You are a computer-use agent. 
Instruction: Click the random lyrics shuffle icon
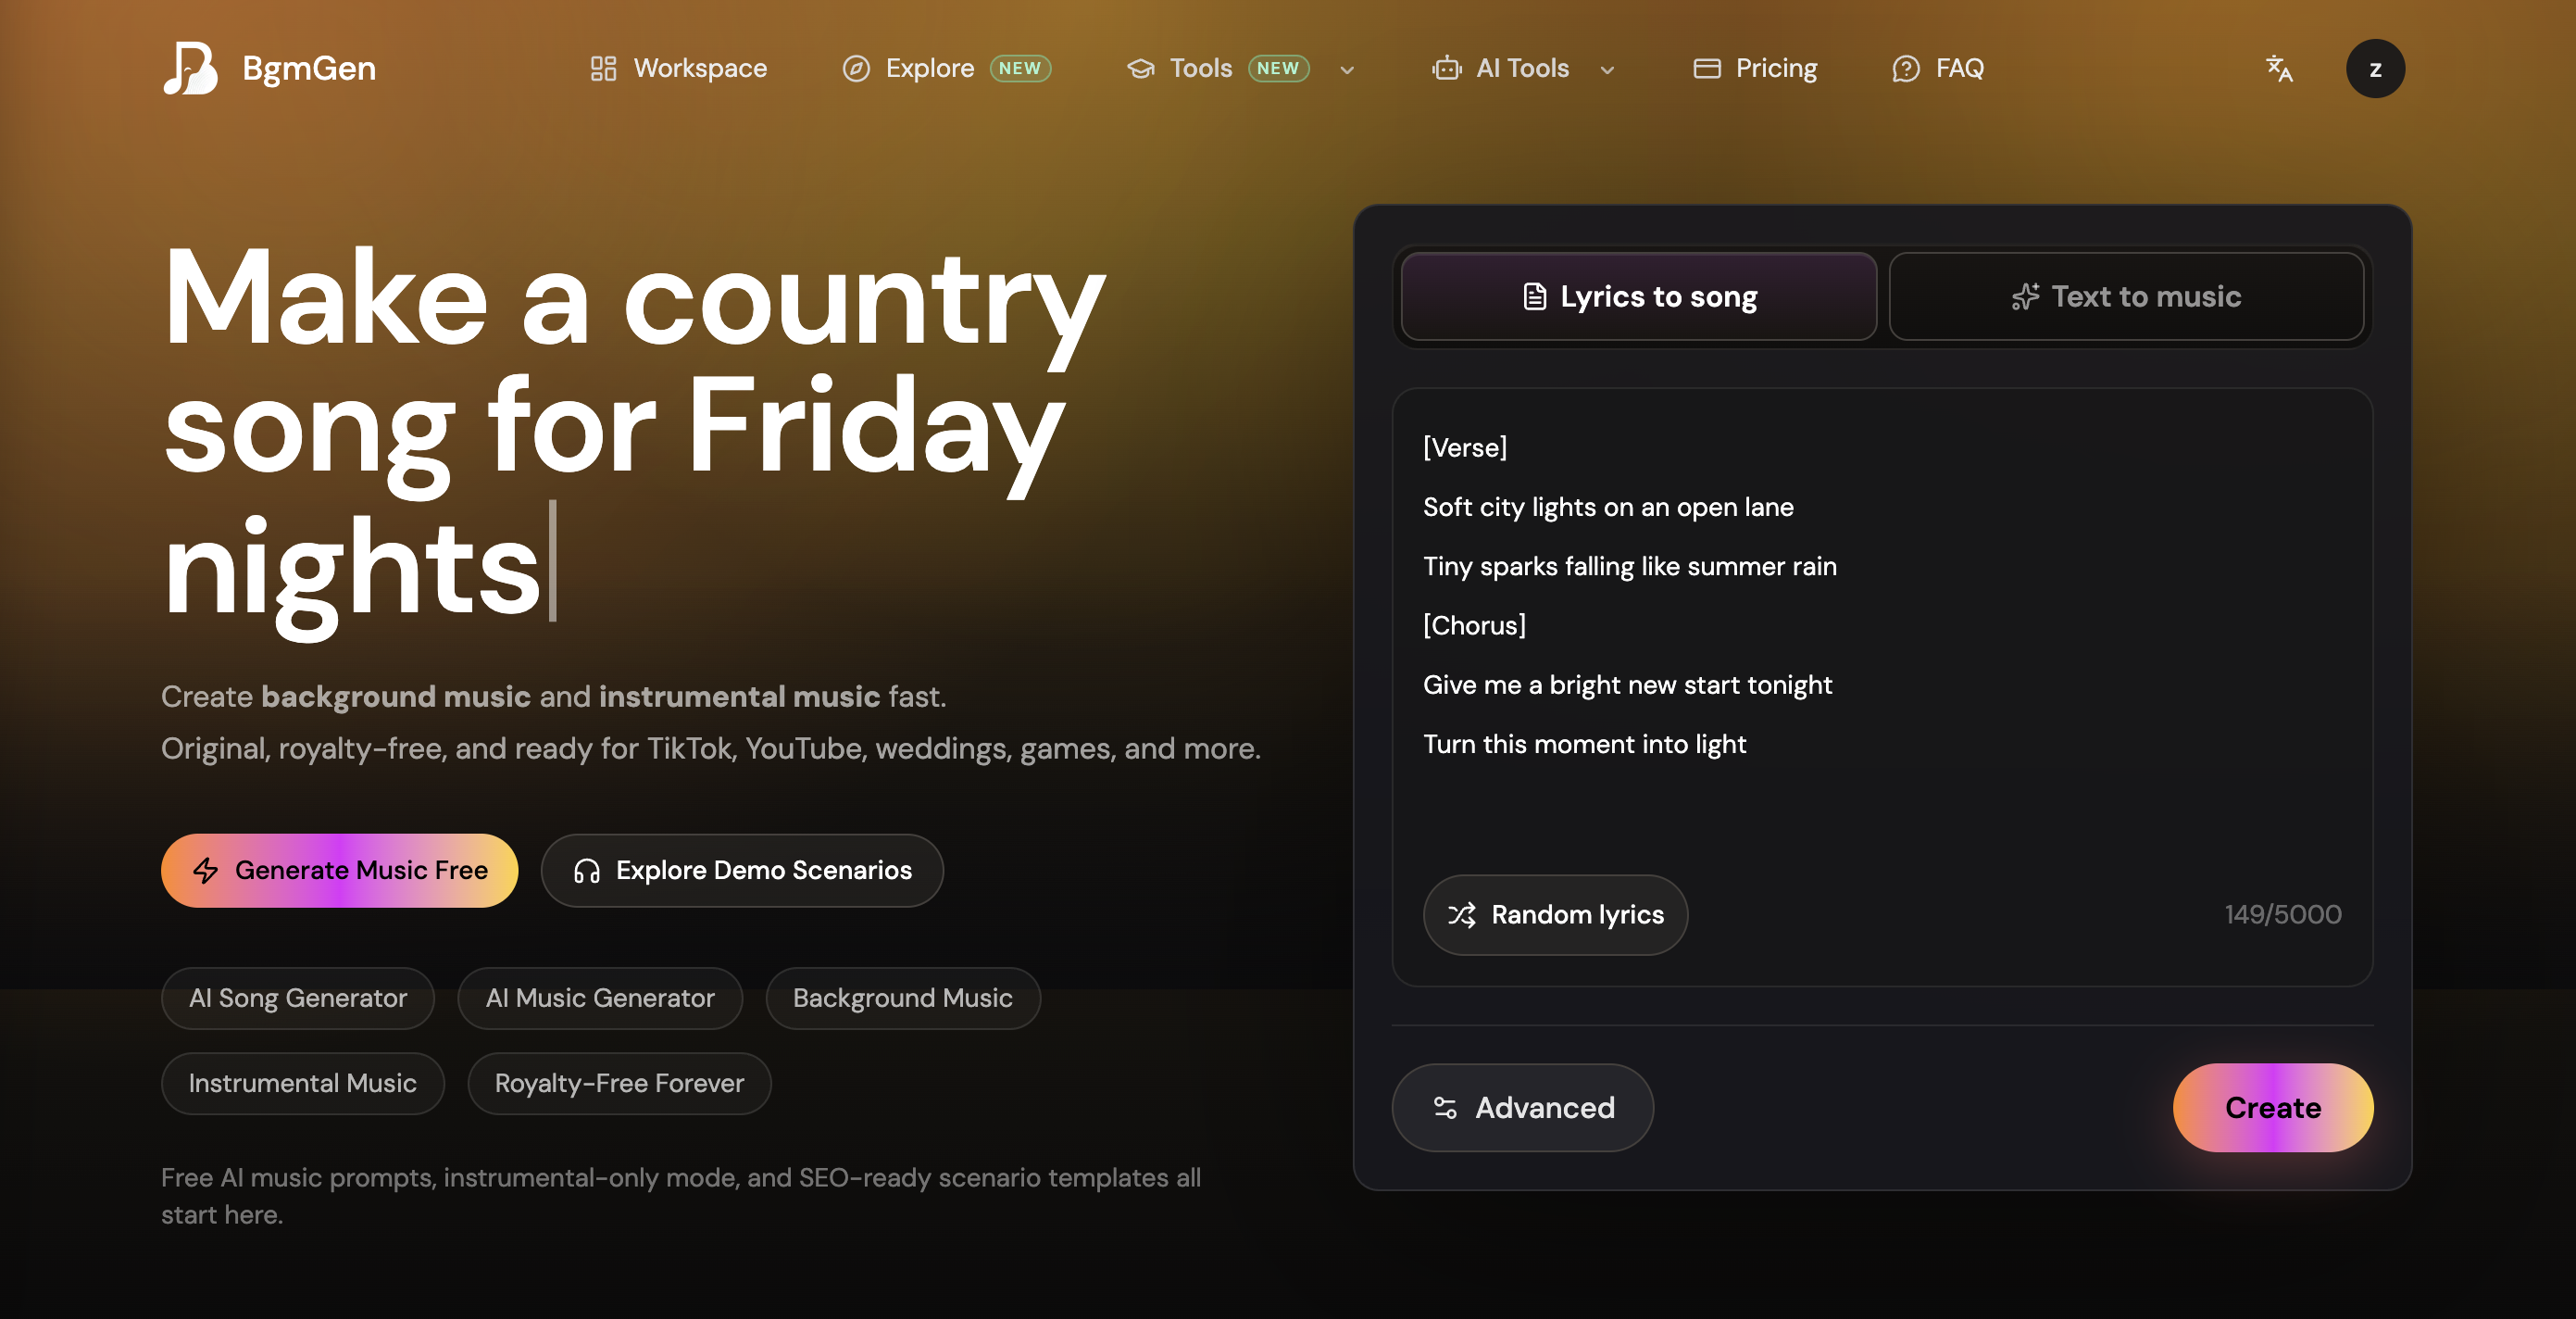click(1462, 914)
